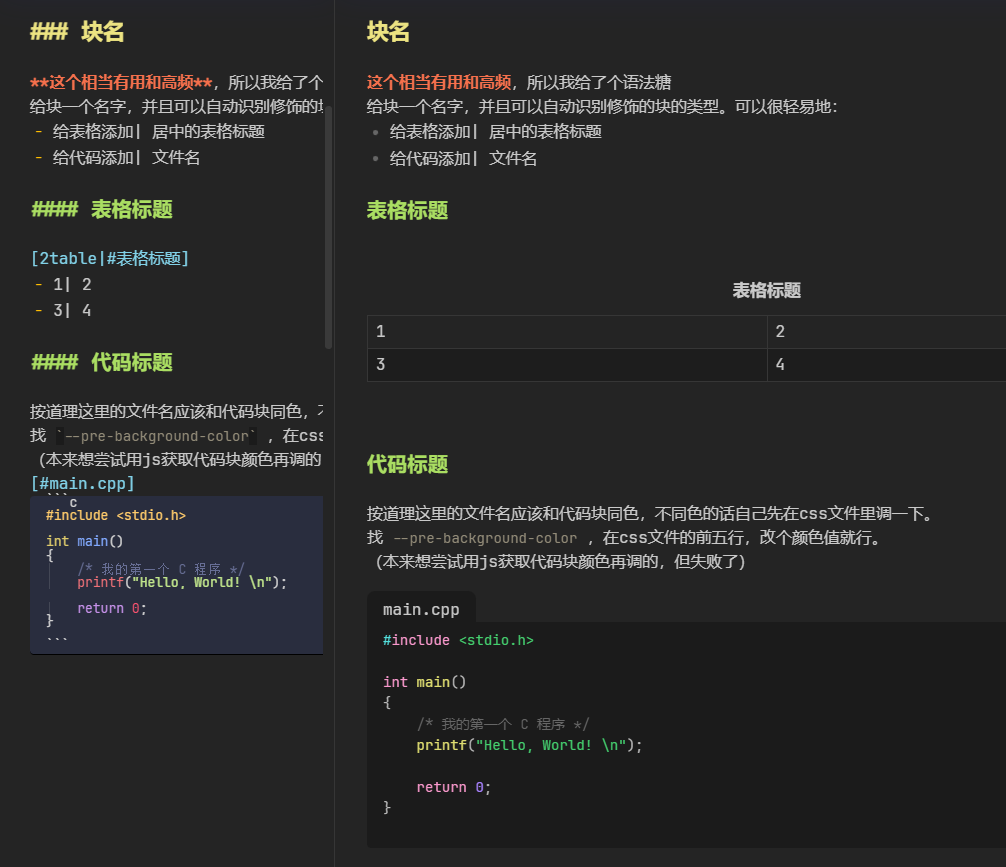Click the printf line in the editor code
Image resolution: width=1006 pixels, height=867 pixels.
pos(182,582)
